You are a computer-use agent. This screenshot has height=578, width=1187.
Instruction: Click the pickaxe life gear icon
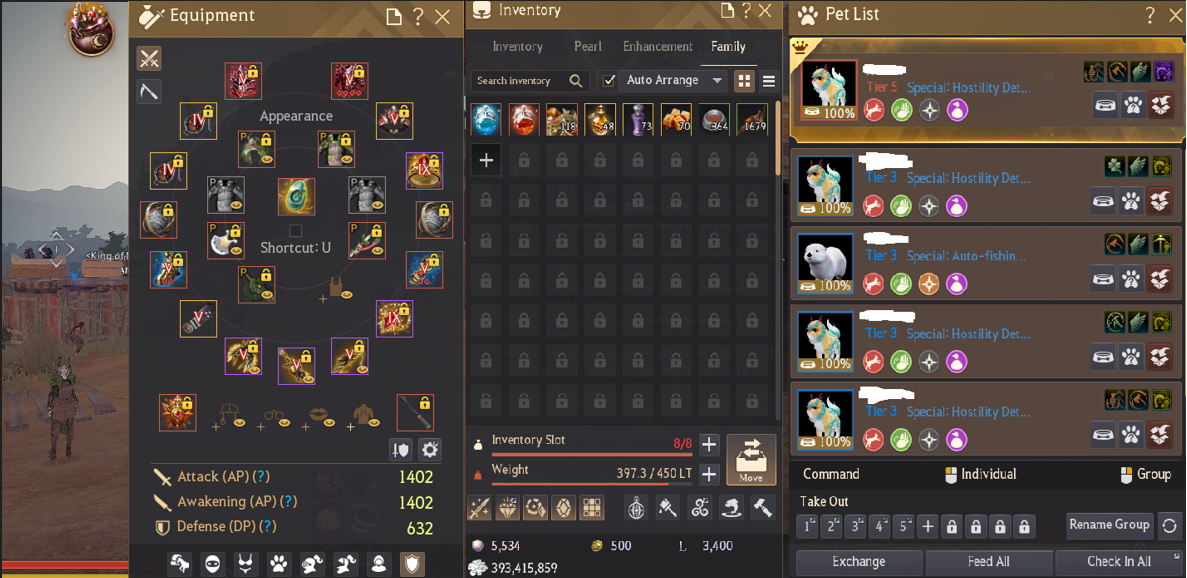149,92
